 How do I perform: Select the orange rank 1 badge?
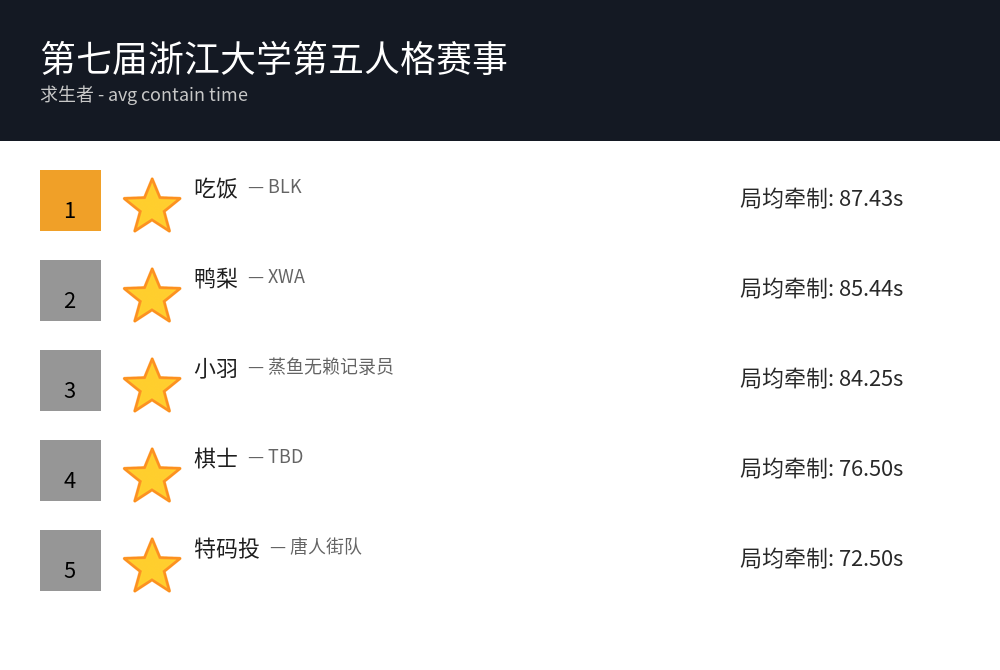coord(70,200)
